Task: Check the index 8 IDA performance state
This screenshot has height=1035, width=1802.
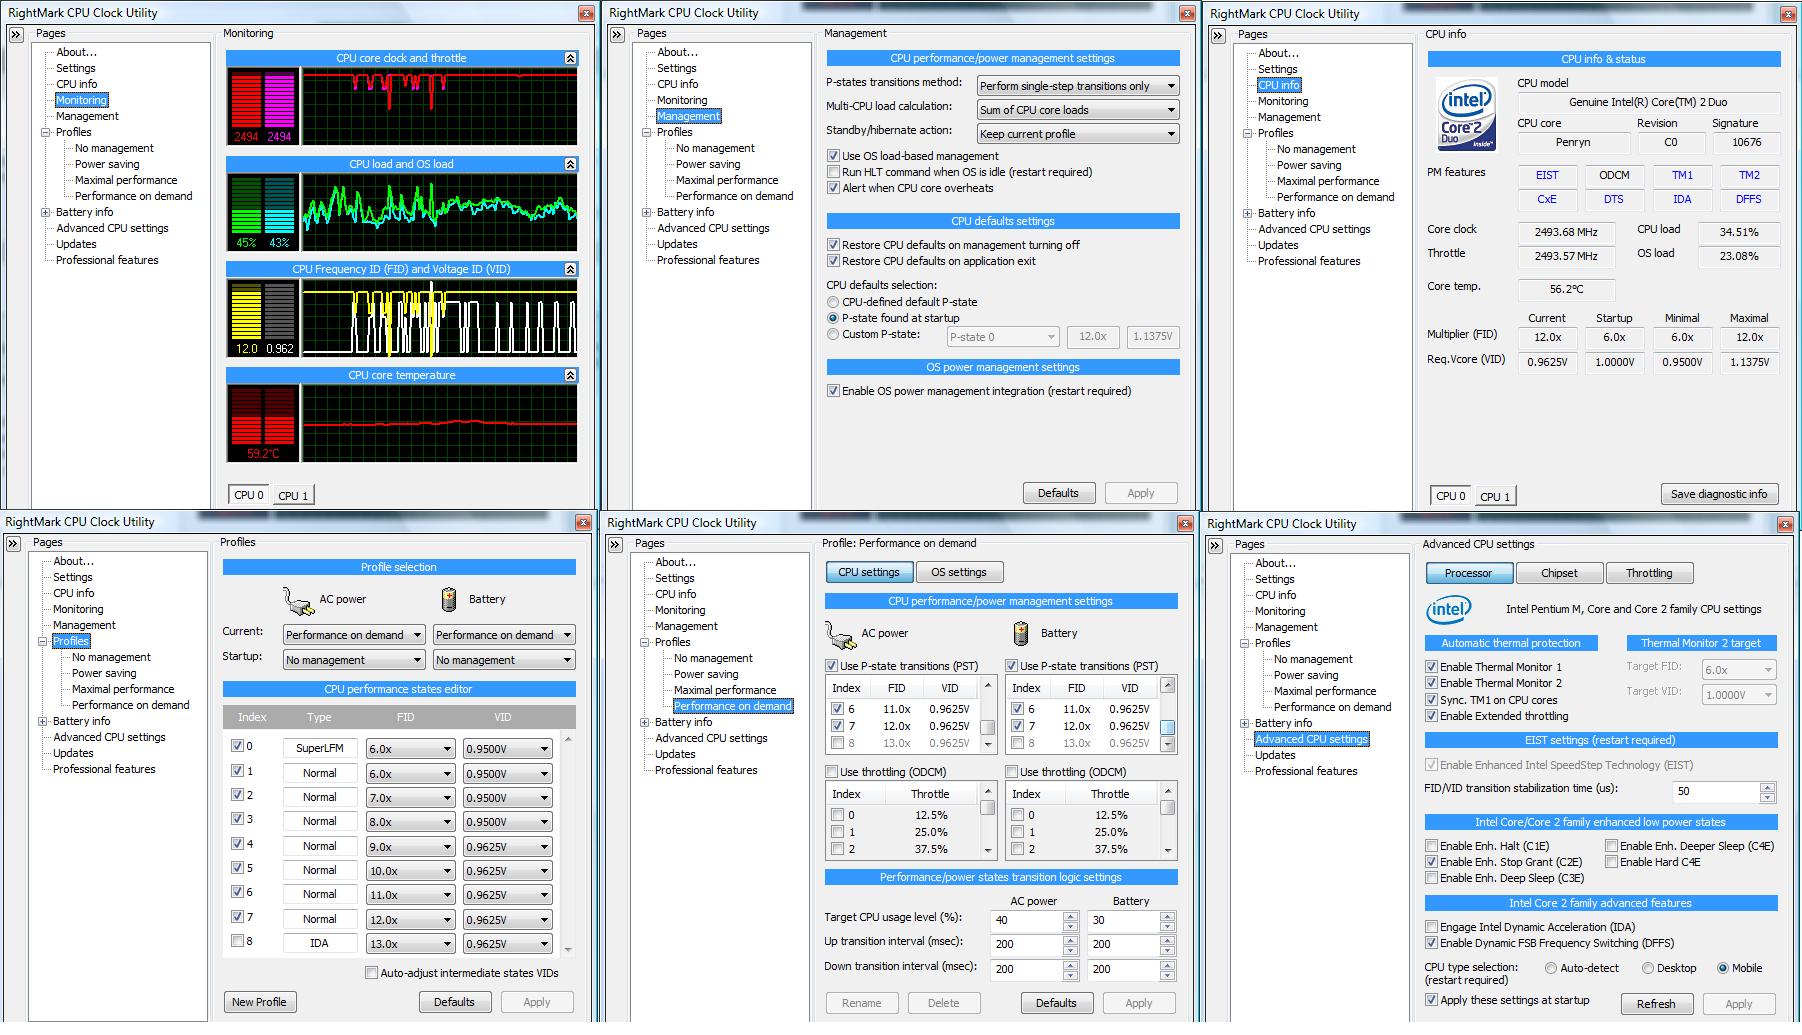Action: pyautogui.click(x=237, y=941)
